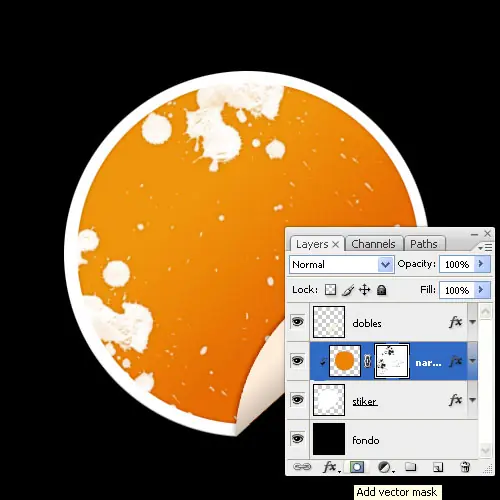Lock position move icon
The width and height of the screenshot is (500, 500).
coord(365,290)
